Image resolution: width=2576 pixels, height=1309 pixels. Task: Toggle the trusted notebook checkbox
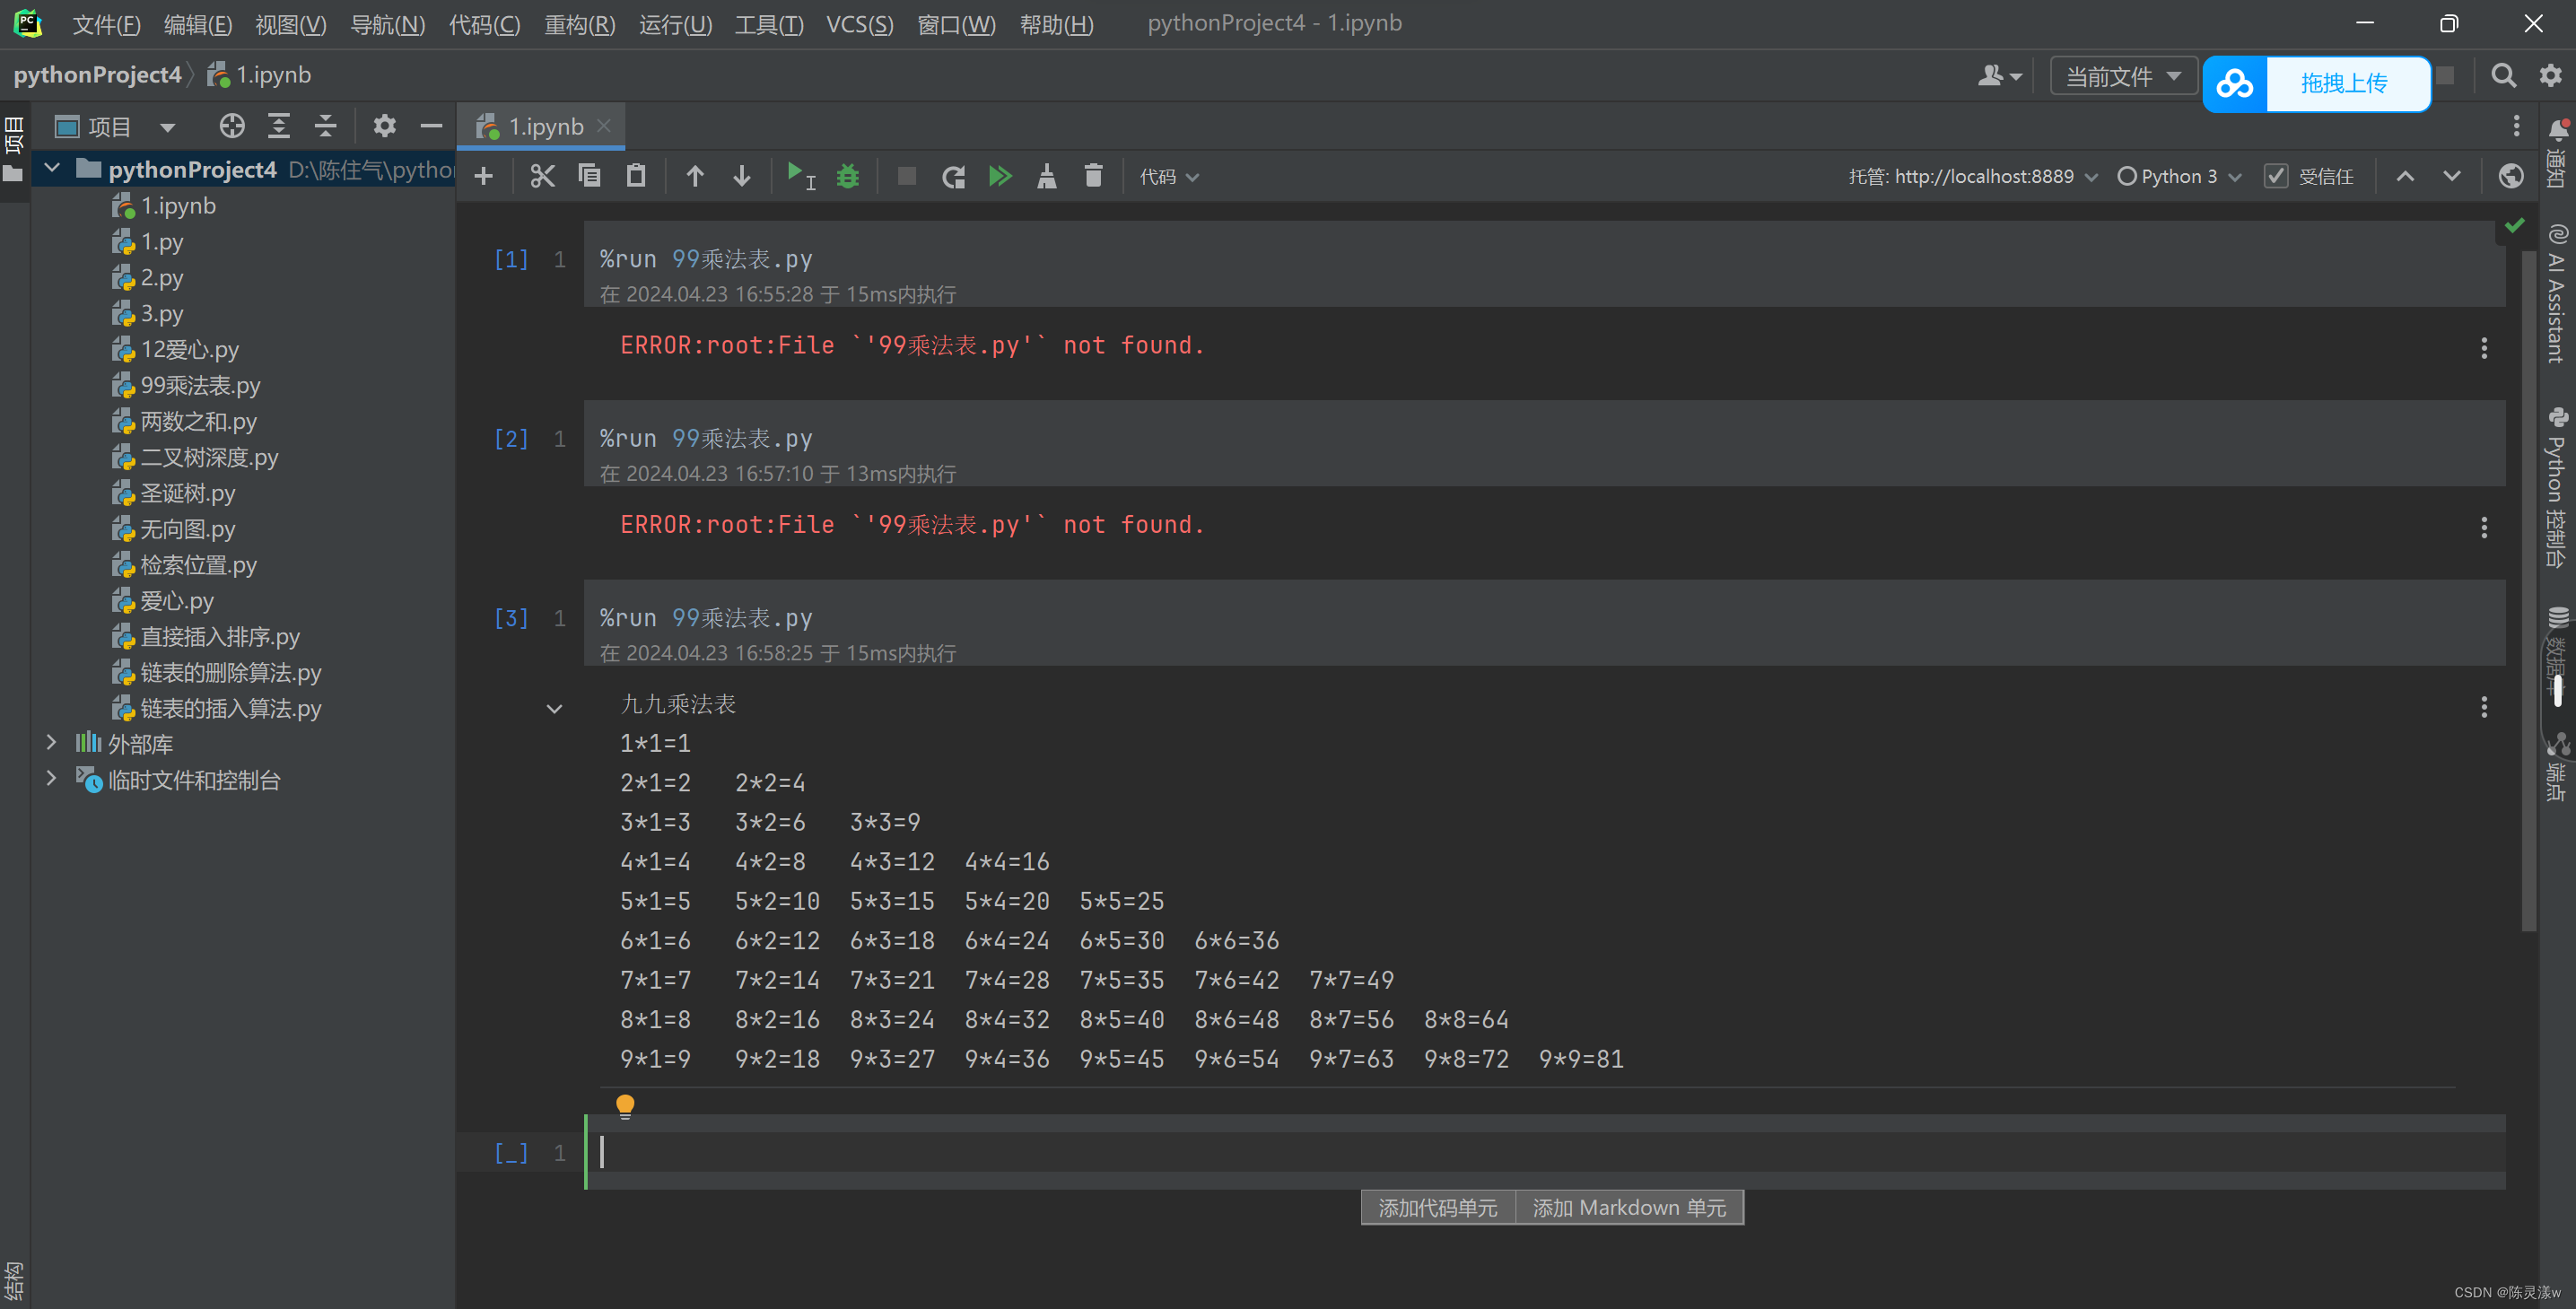[2277, 177]
